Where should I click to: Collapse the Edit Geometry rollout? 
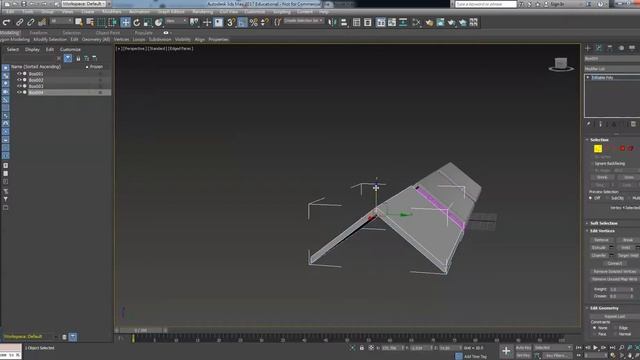604,308
